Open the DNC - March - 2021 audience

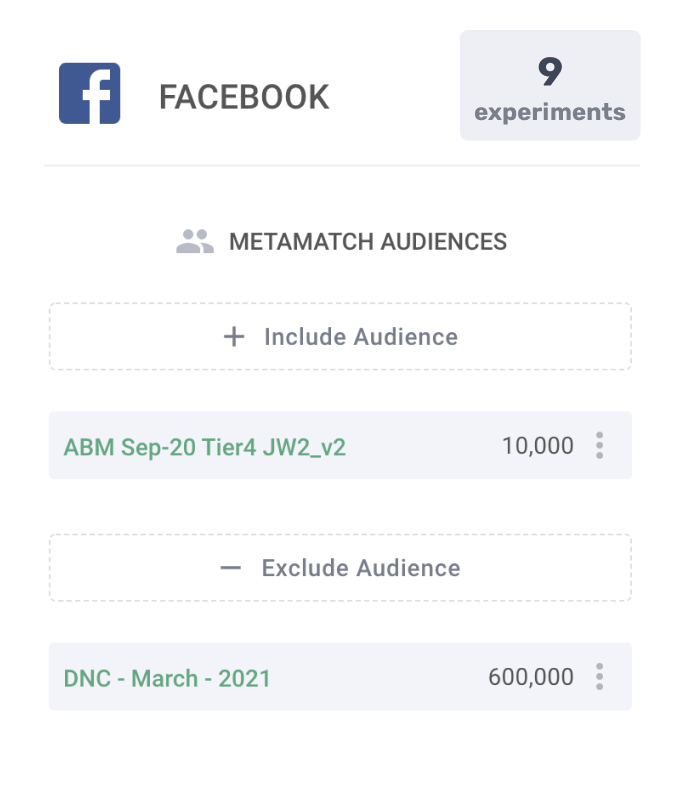pos(167,678)
